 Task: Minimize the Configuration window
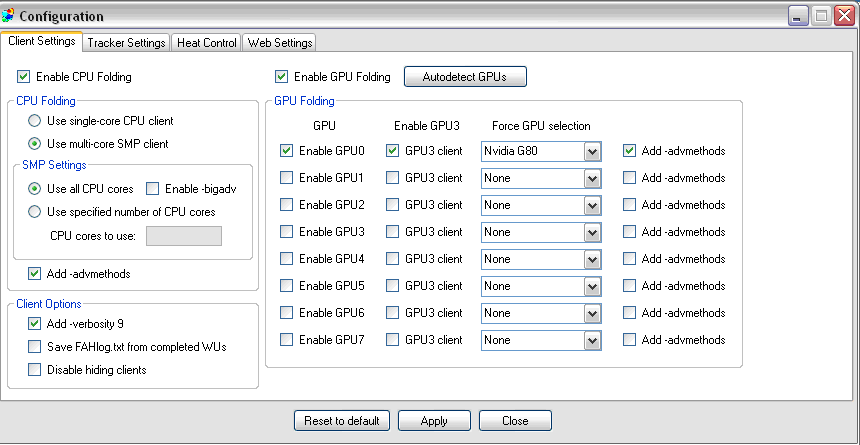coord(798,16)
